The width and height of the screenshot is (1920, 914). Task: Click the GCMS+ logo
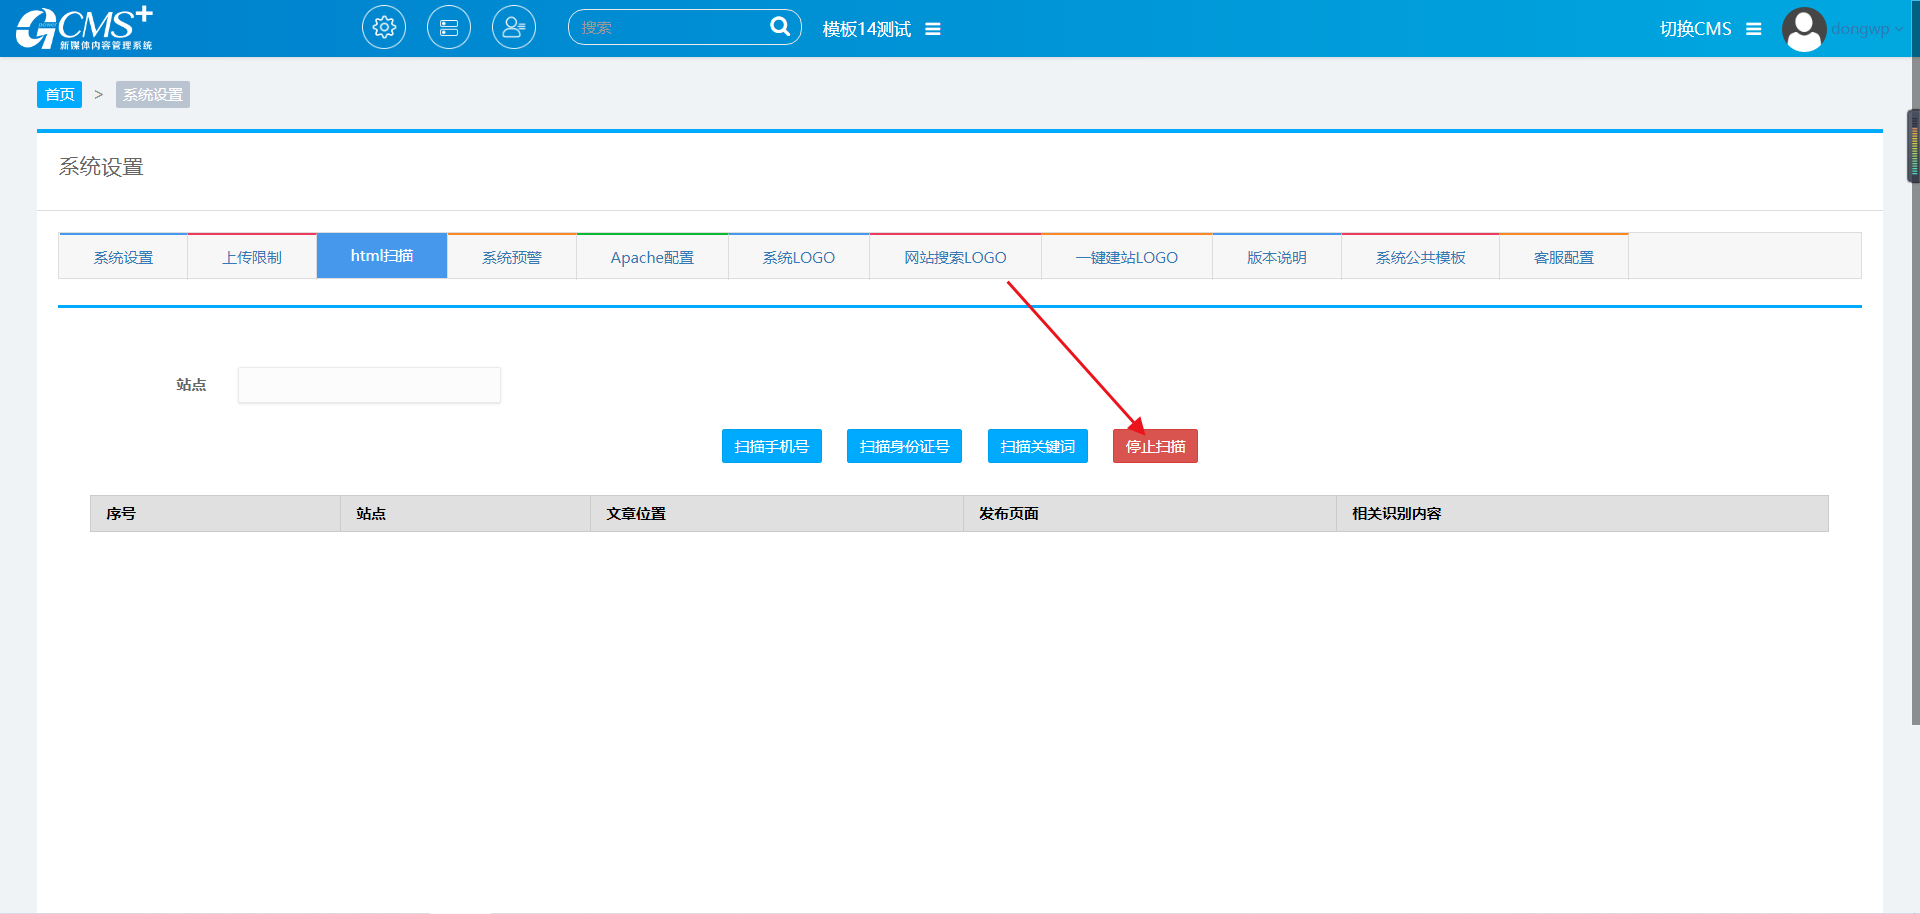pyautogui.click(x=85, y=28)
